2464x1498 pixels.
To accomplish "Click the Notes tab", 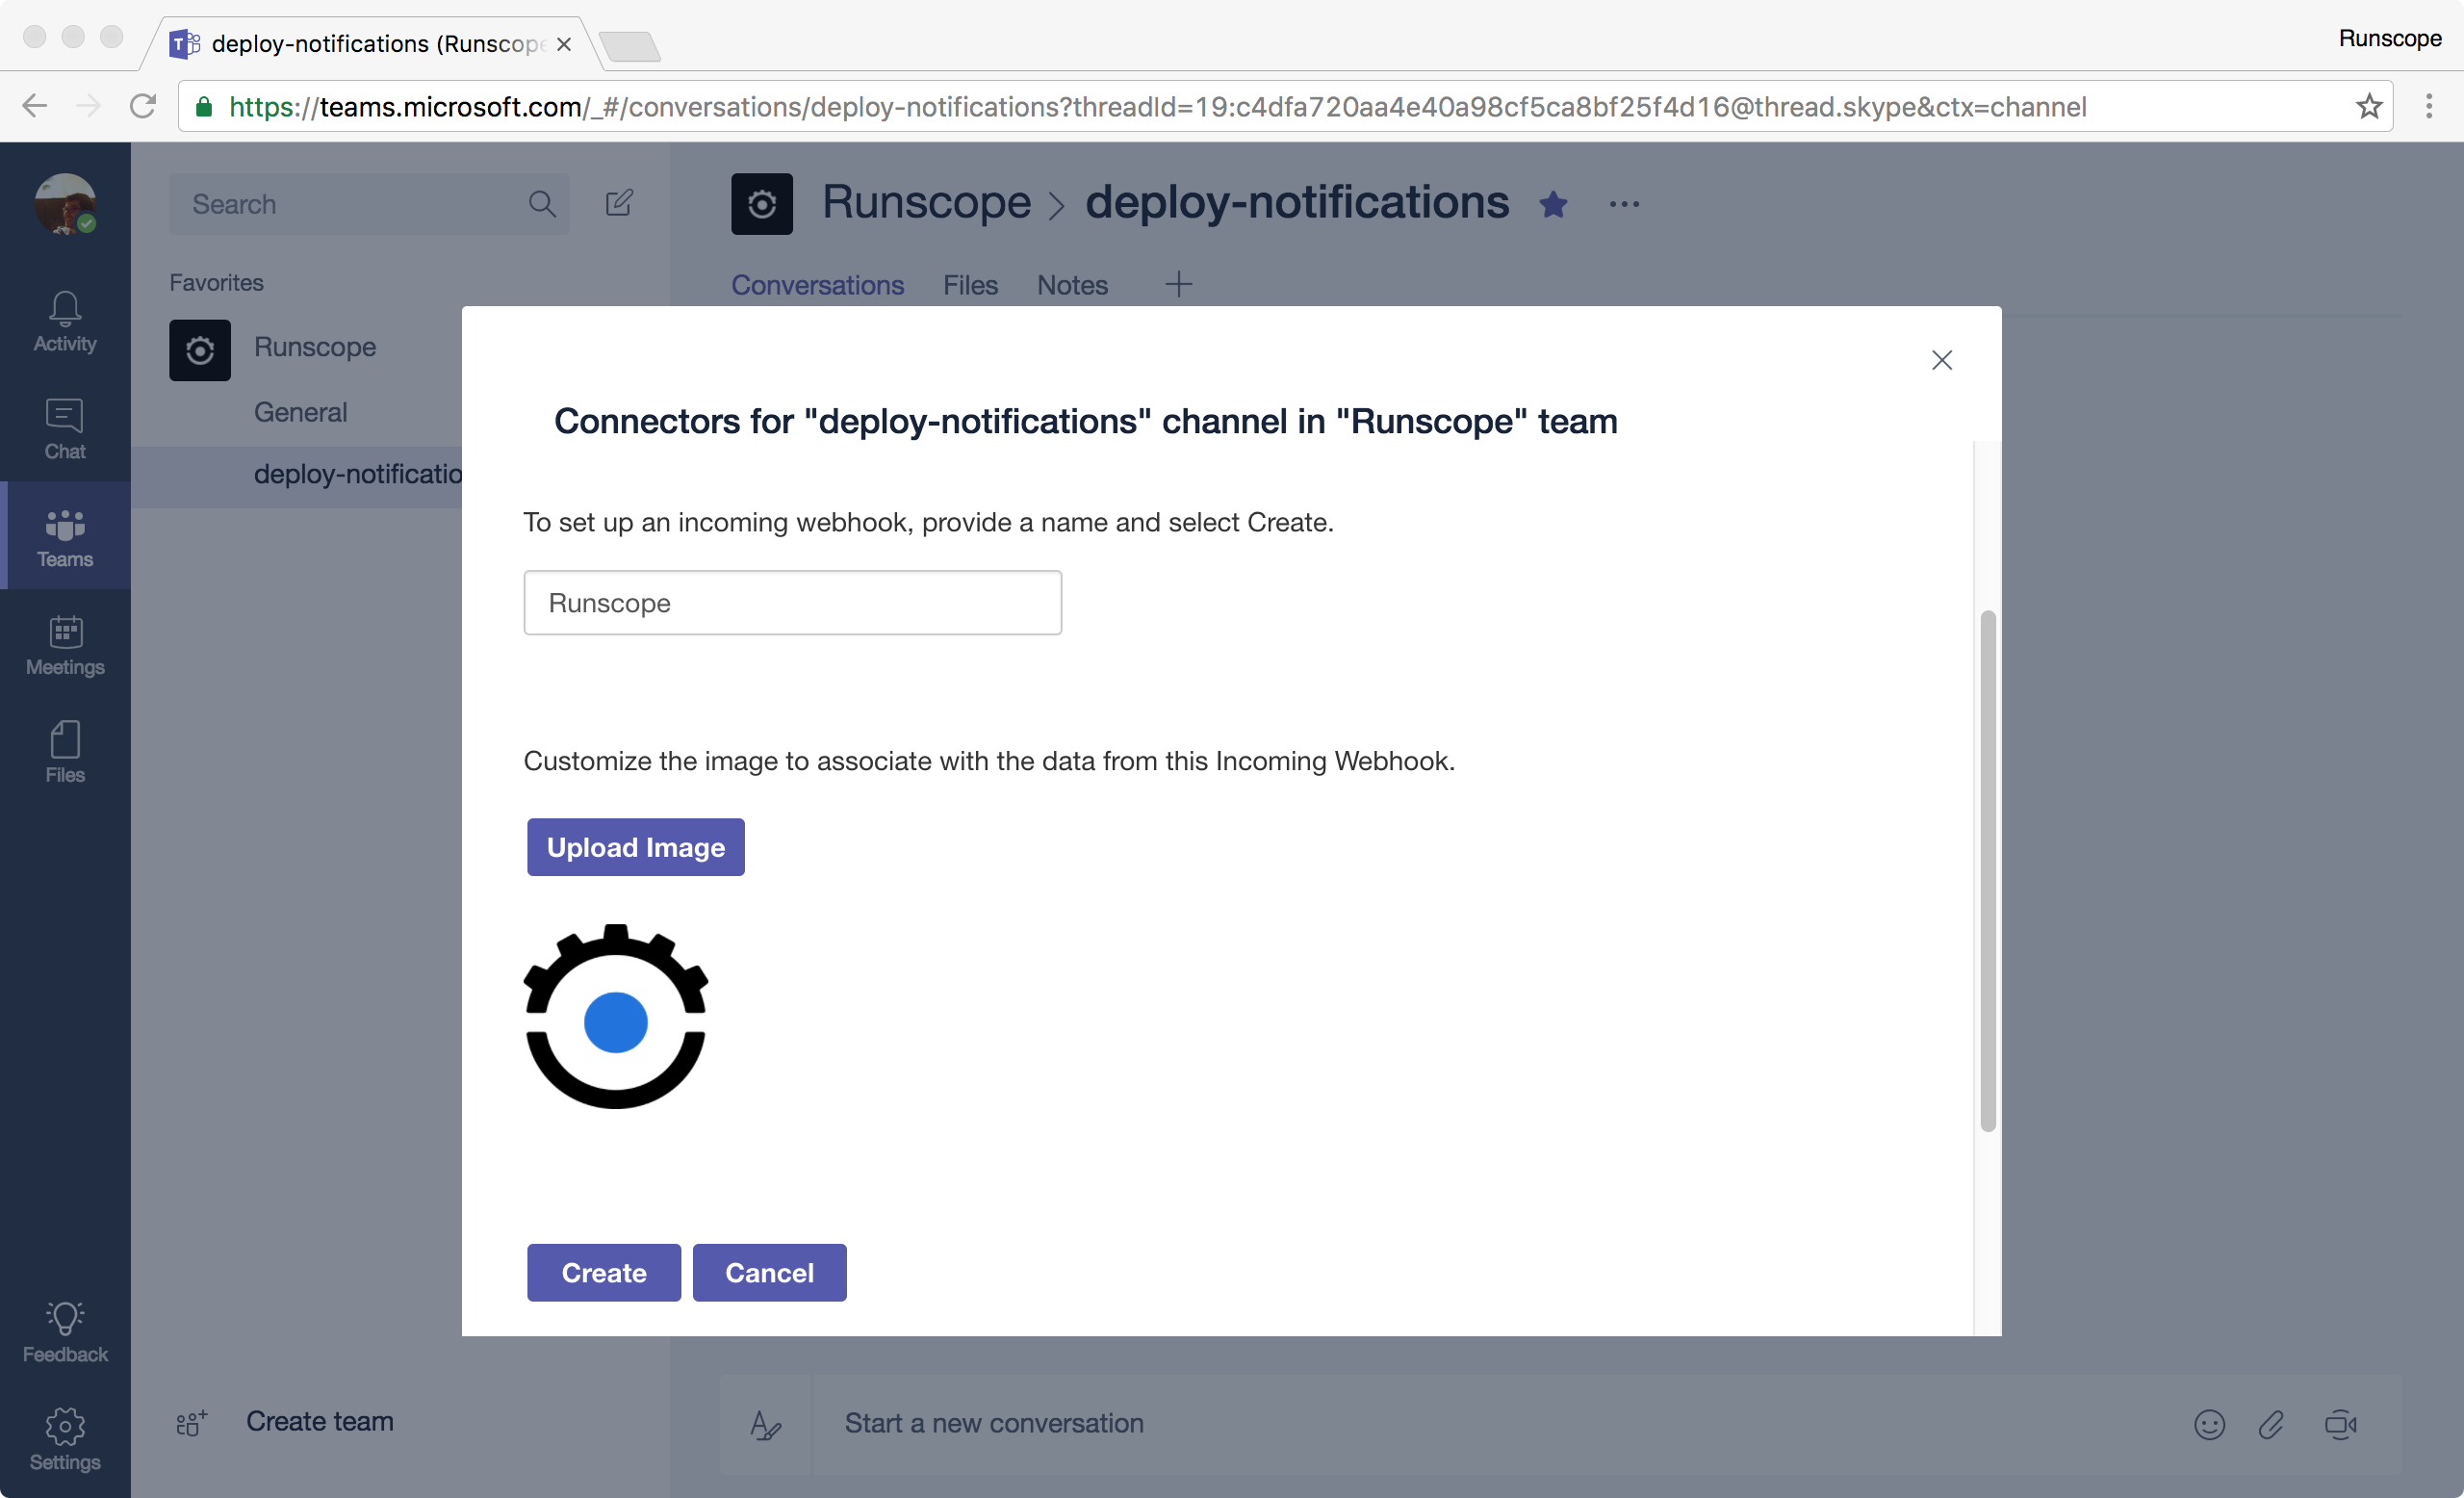I will coord(1070,283).
